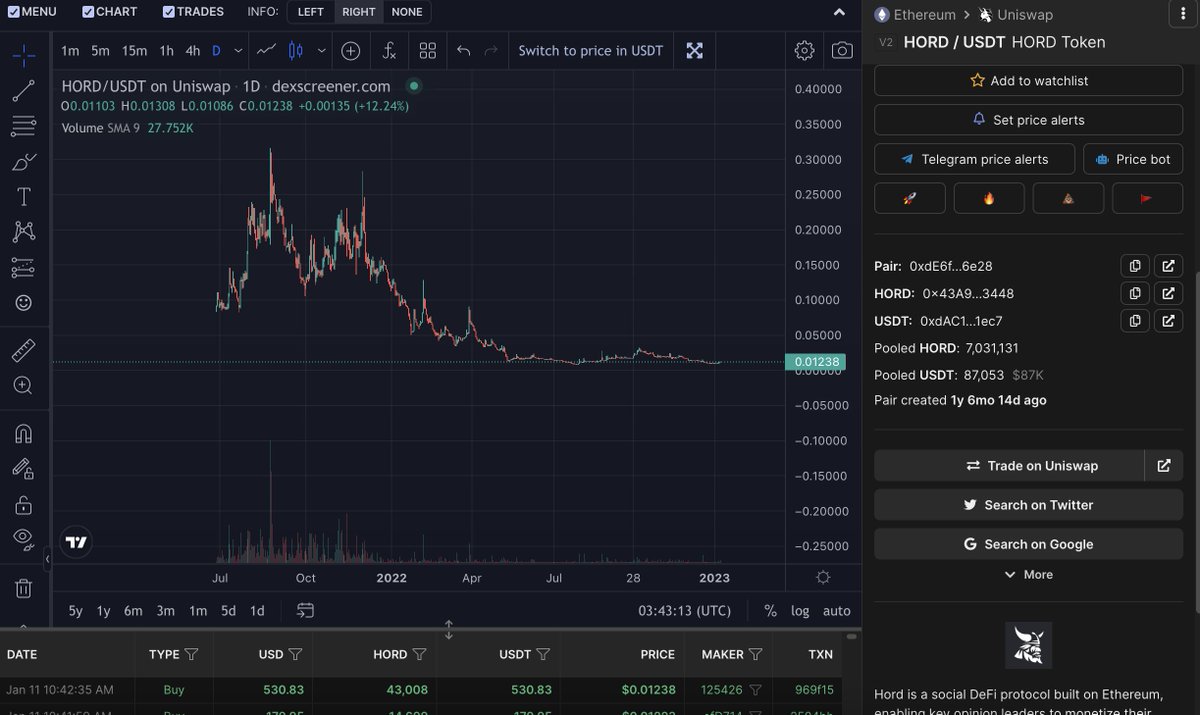Set info panel to LEFT

point(311,12)
